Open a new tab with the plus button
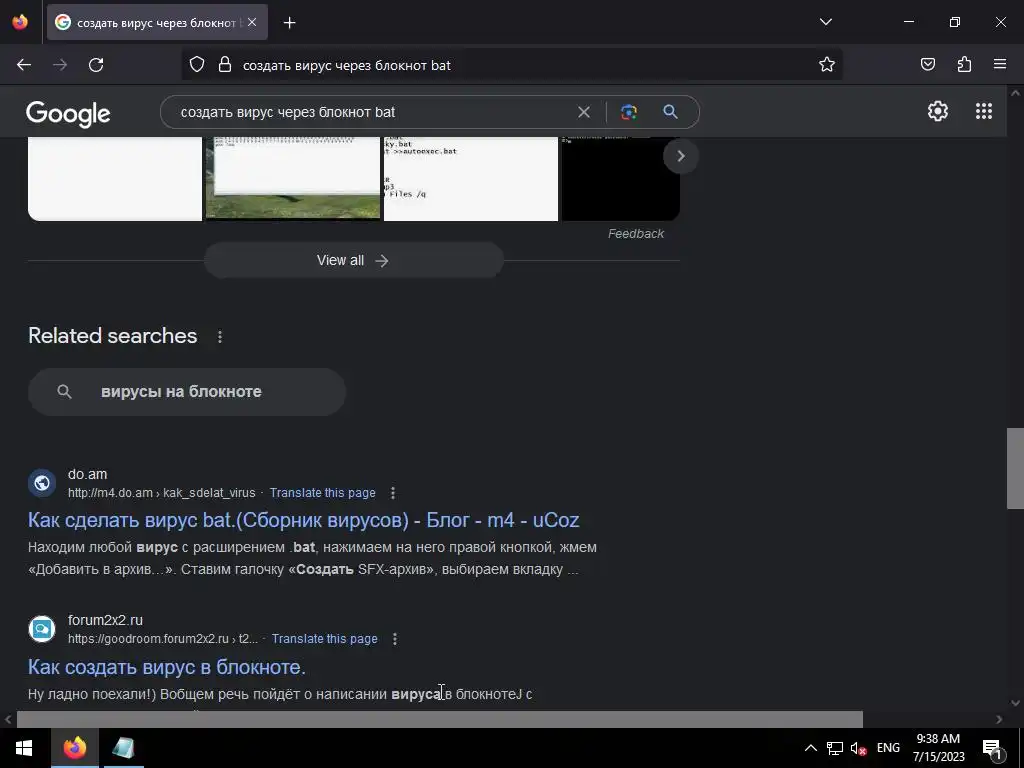 (289, 23)
